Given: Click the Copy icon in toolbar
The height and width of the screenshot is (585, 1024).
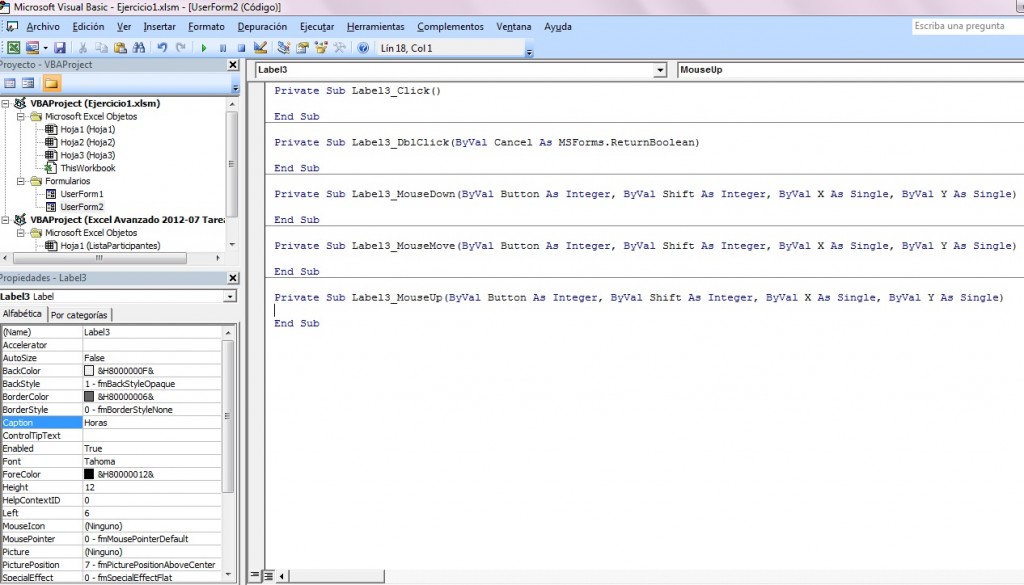Looking at the screenshot, I should pyautogui.click(x=101, y=48).
